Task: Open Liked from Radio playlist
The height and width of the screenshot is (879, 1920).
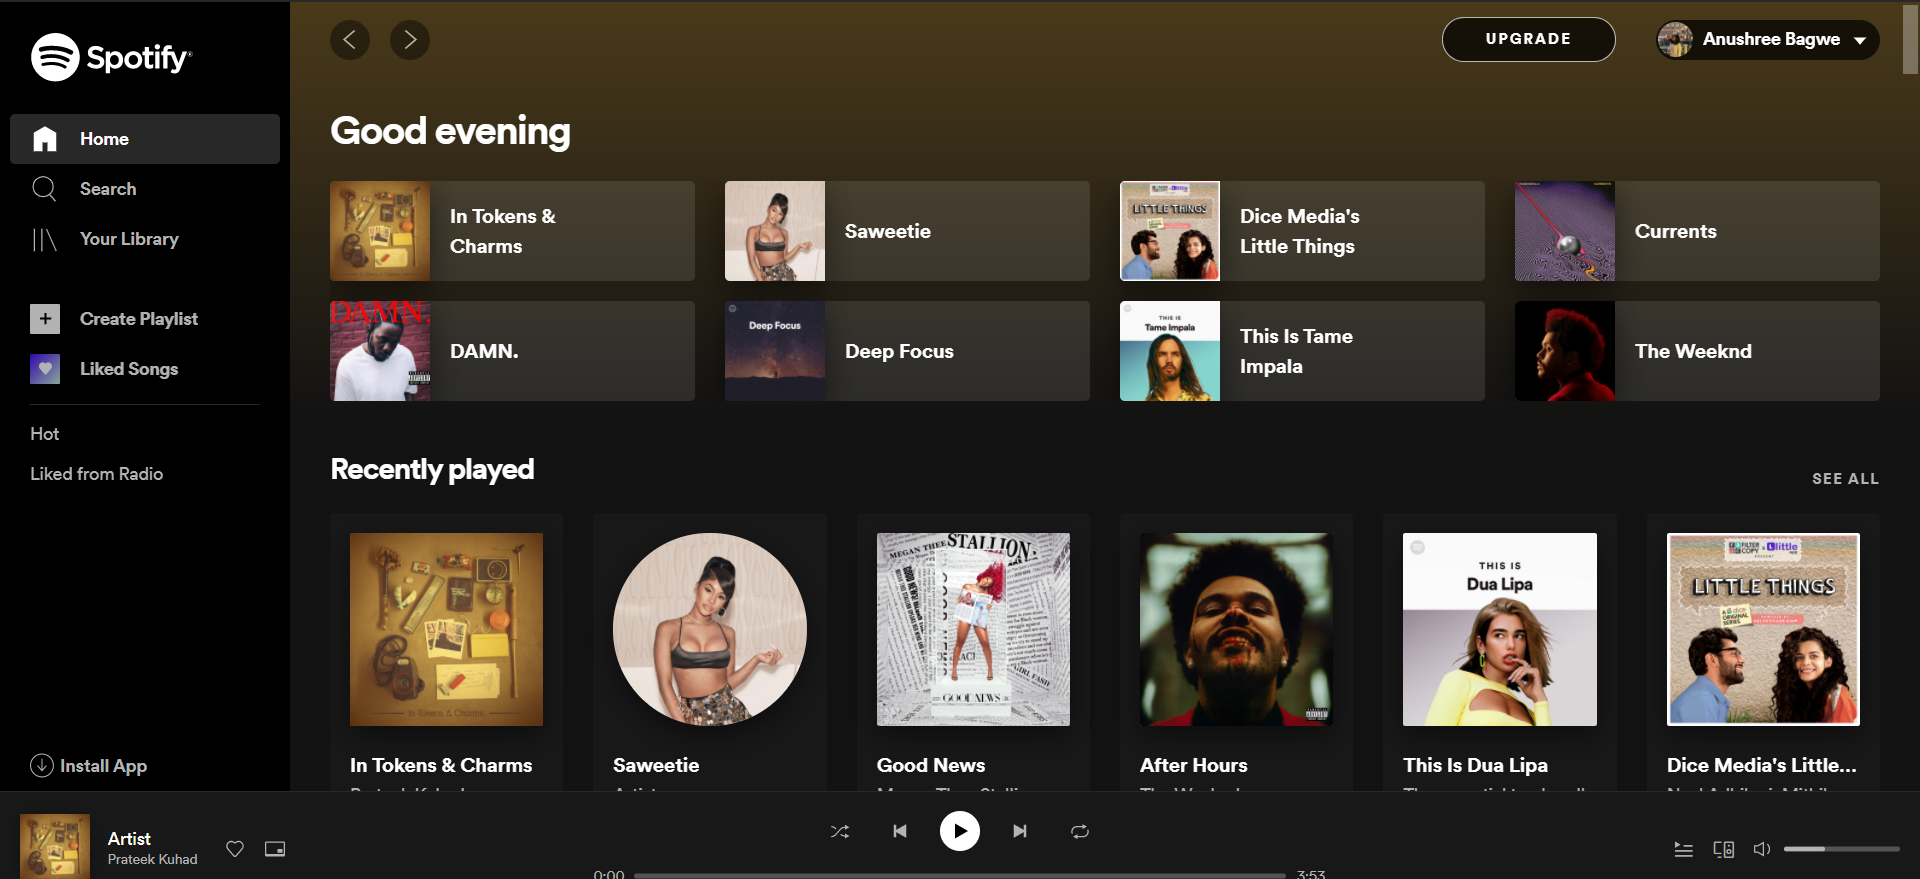Action: click(97, 474)
